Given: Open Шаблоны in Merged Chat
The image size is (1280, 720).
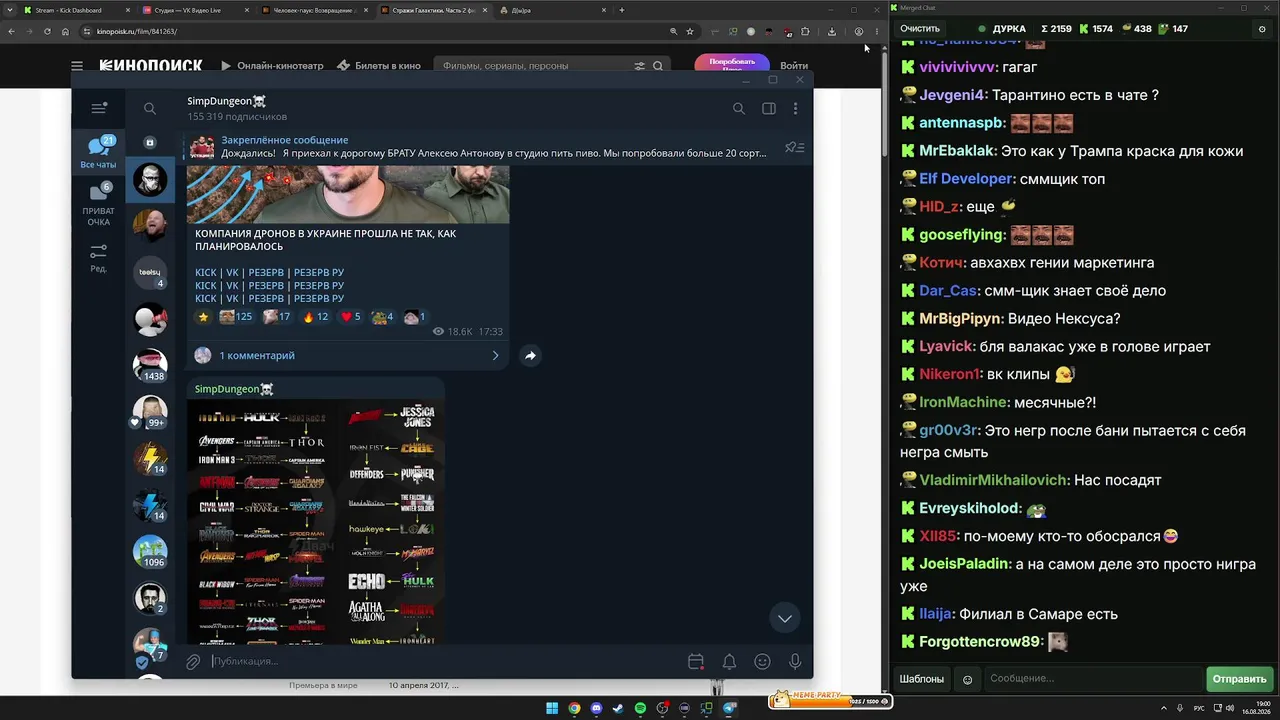Looking at the screenshot, I should [922, 679].
